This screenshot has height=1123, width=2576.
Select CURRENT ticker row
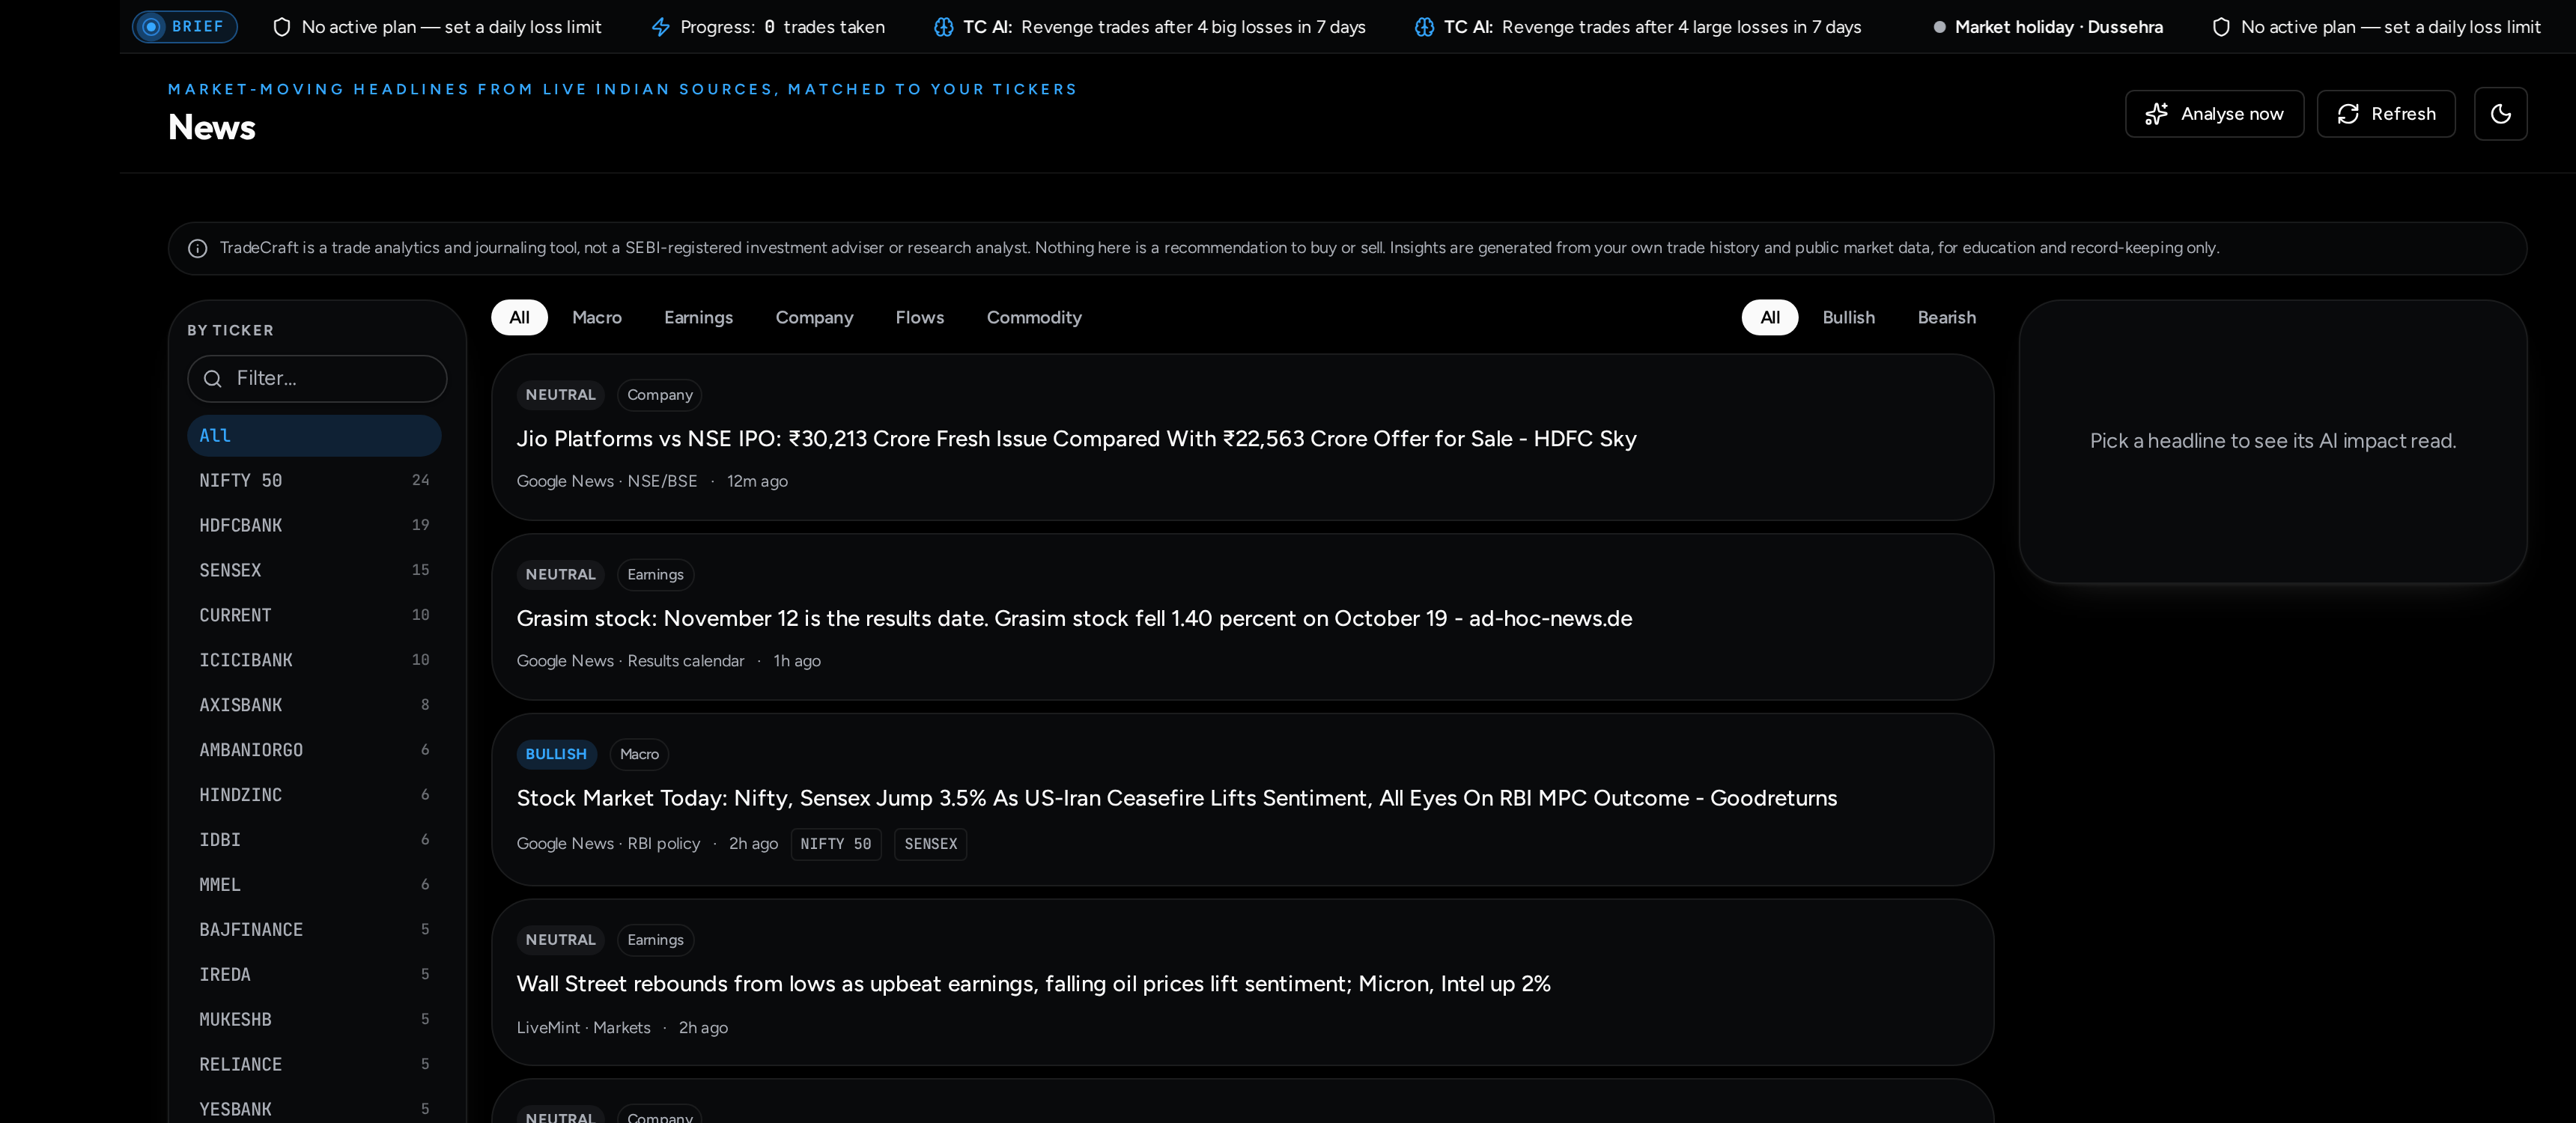(314, 615)
